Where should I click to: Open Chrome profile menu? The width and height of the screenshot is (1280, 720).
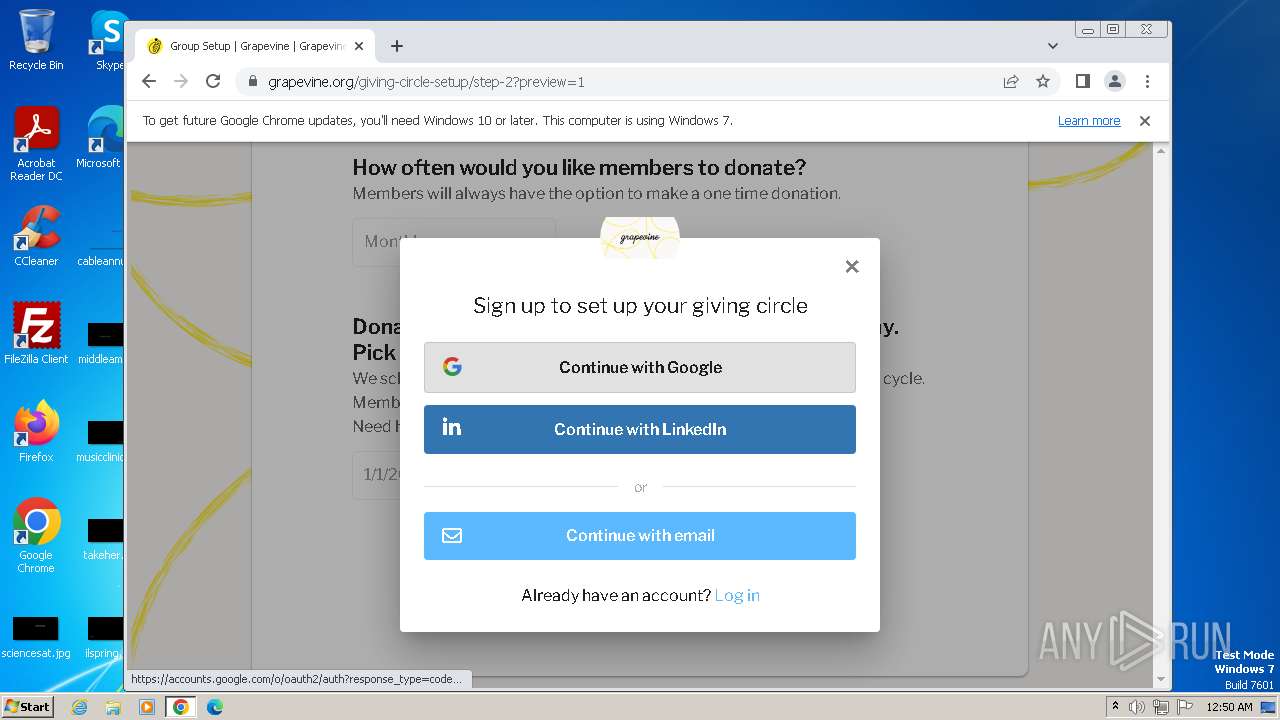(x=1114, y=81)
